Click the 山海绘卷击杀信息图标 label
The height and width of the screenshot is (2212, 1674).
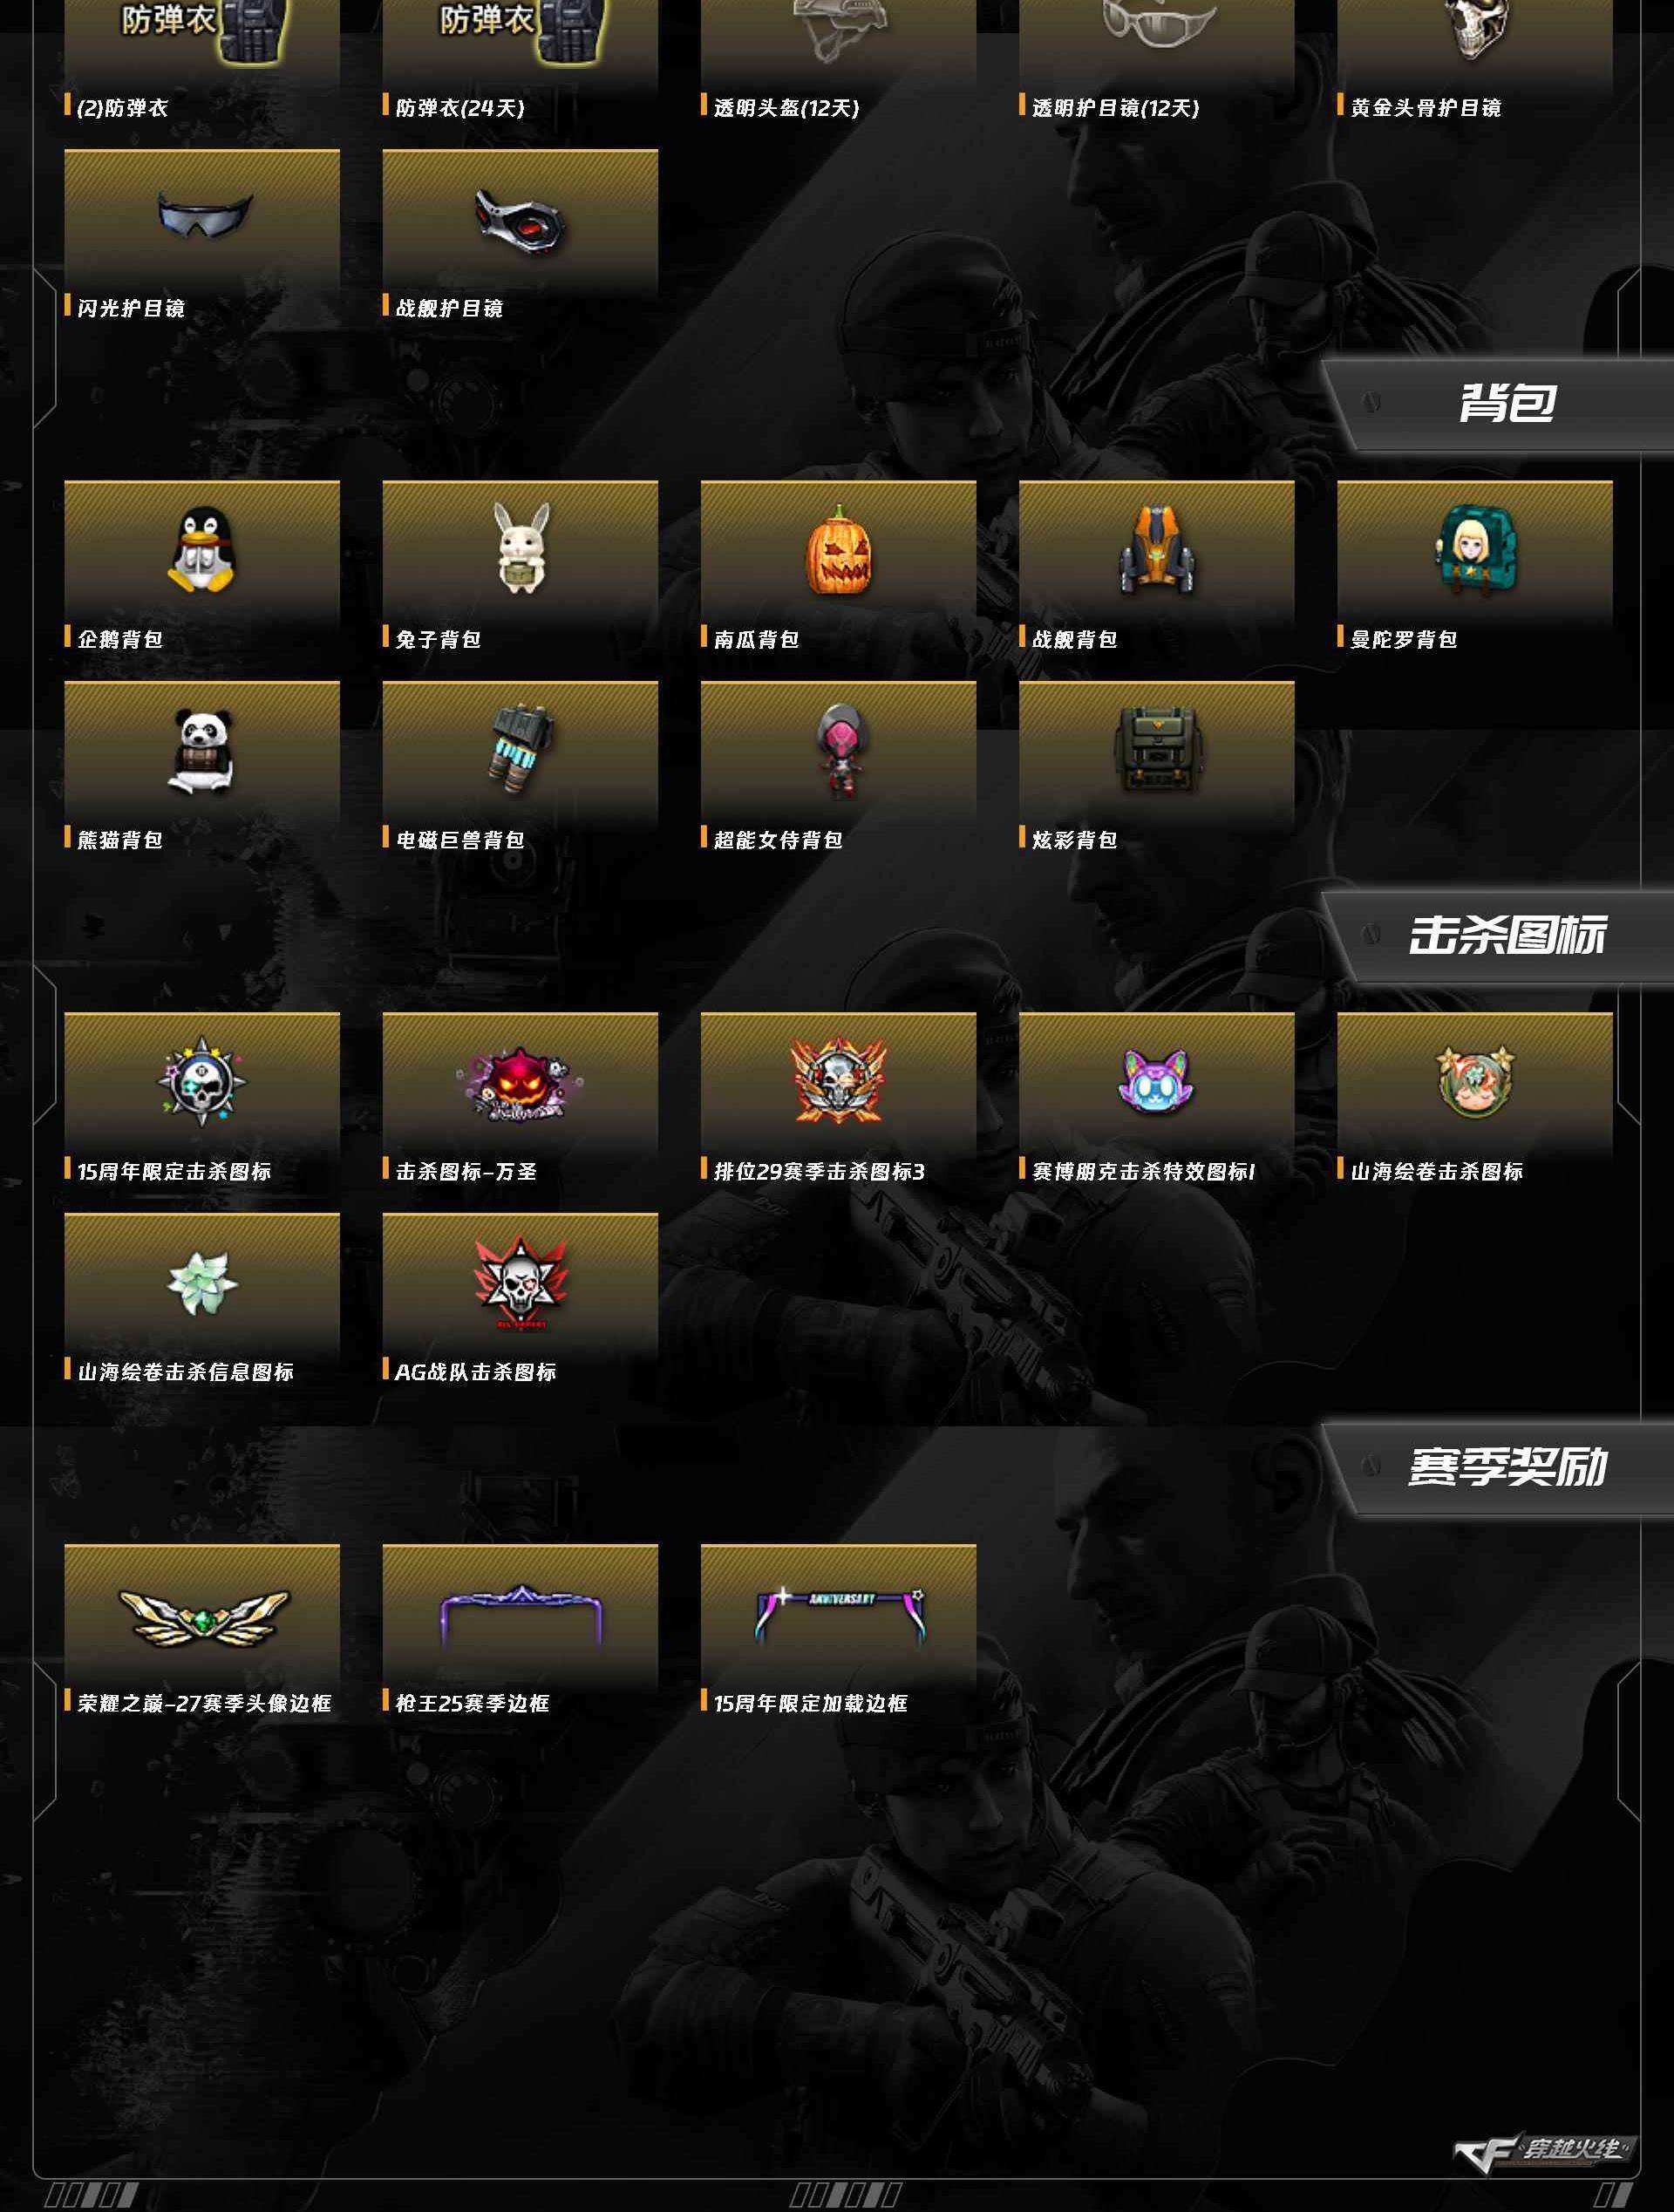[x=186, y=1372]
